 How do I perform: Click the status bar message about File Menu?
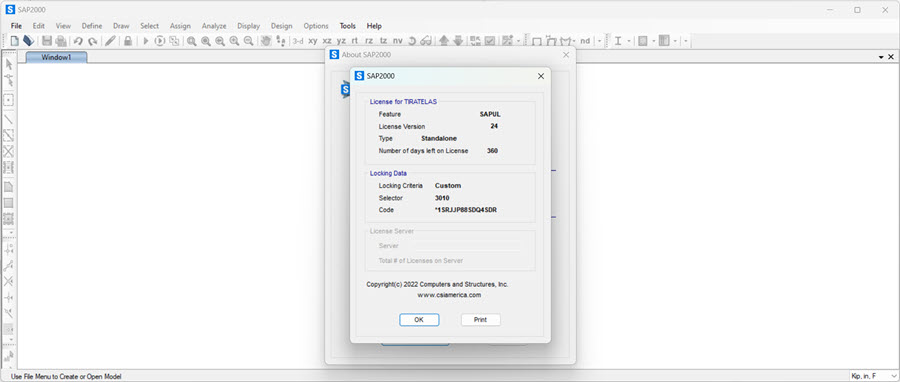[x=66, y=377]
